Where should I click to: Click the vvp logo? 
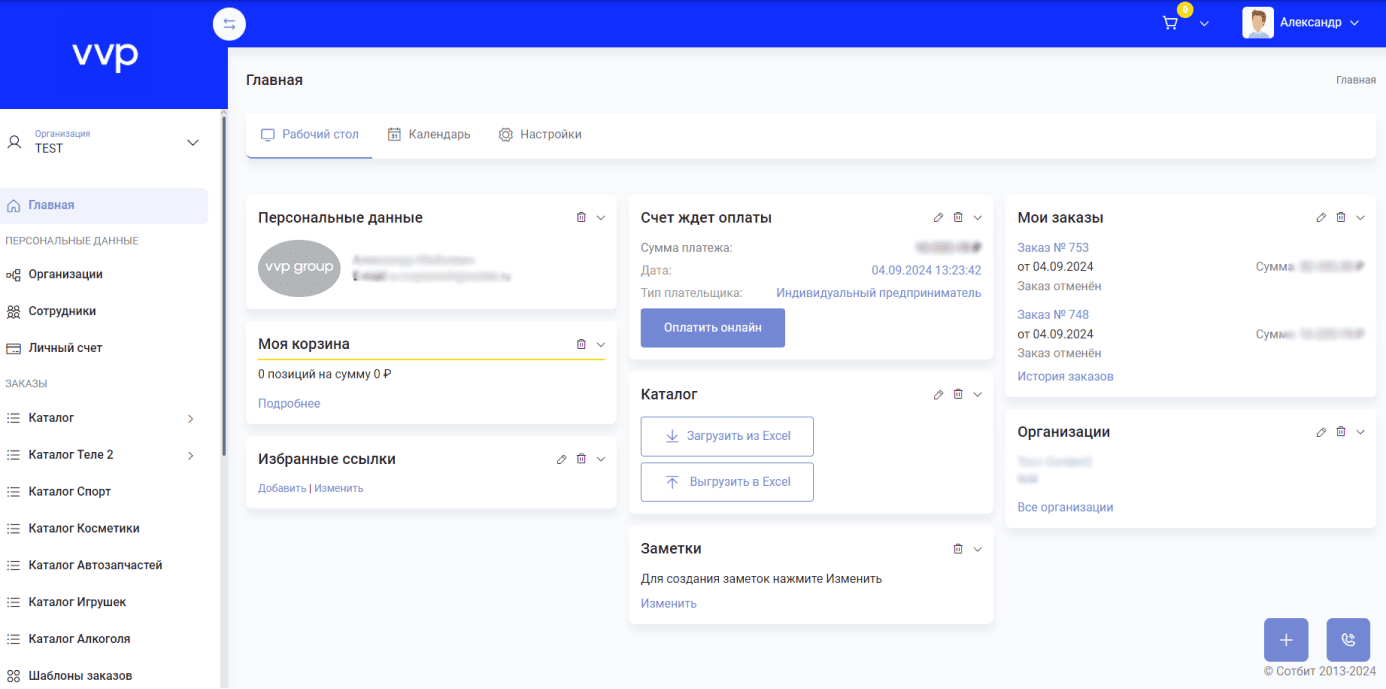105,55
